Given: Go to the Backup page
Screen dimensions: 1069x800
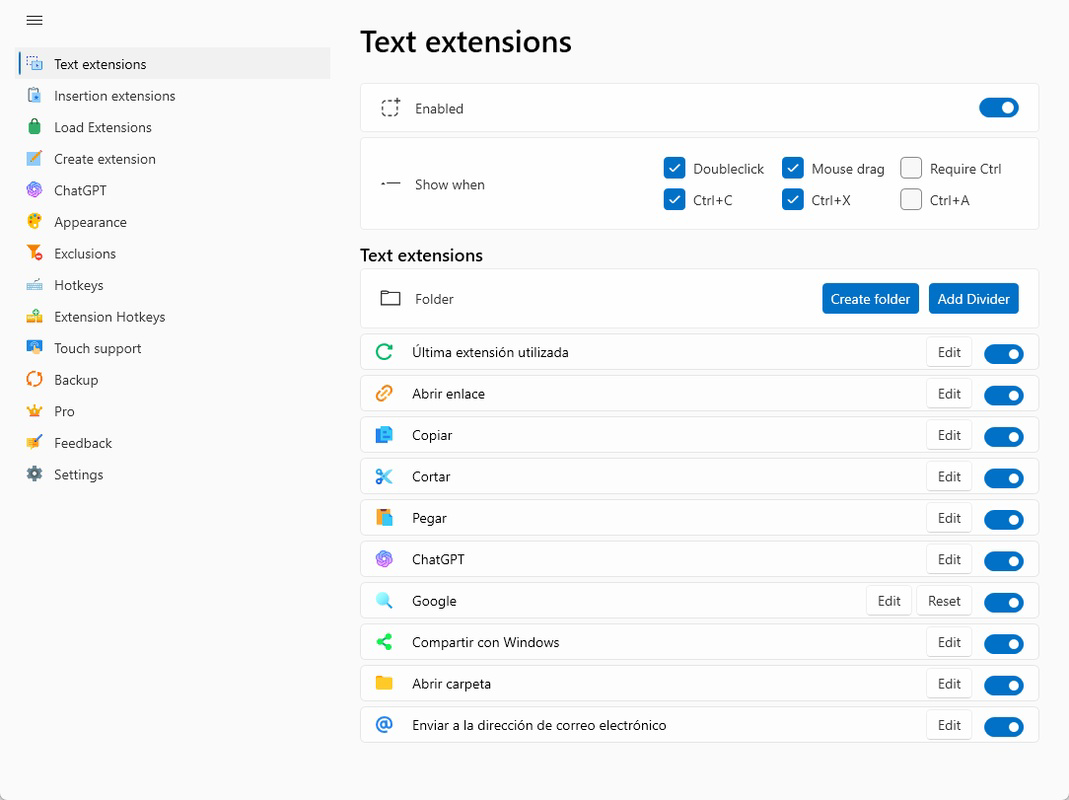Looking at the screenshot, I should click(173, 379).
